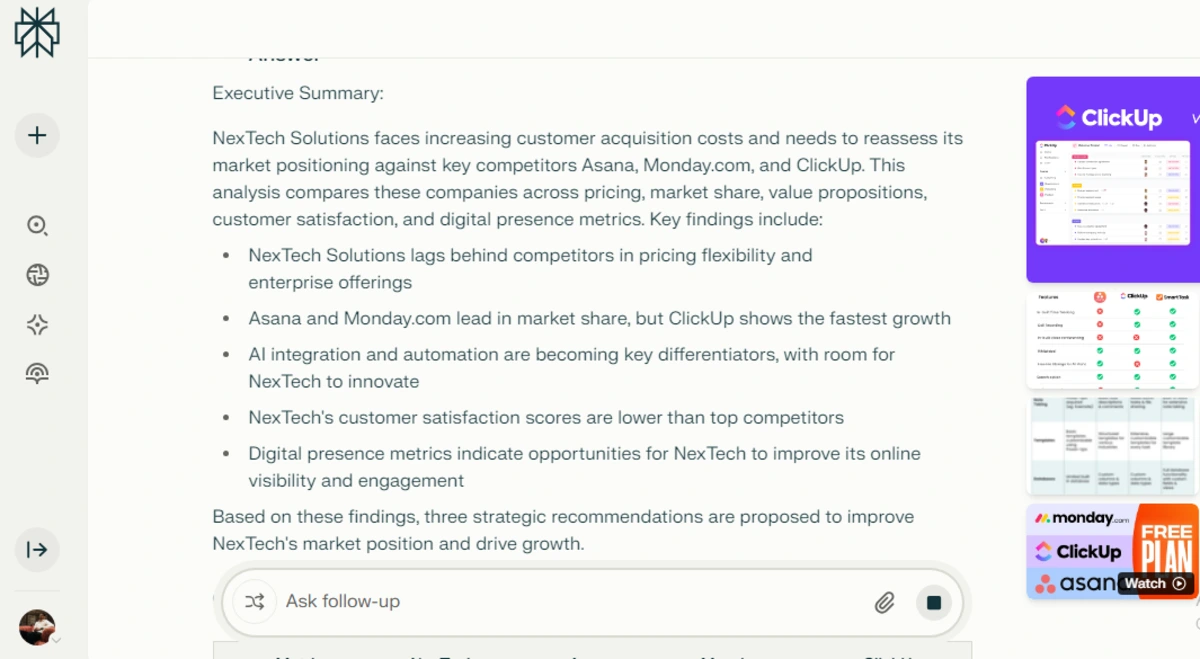Open the radar/antenna sidebar icon

tap(37, 373)
